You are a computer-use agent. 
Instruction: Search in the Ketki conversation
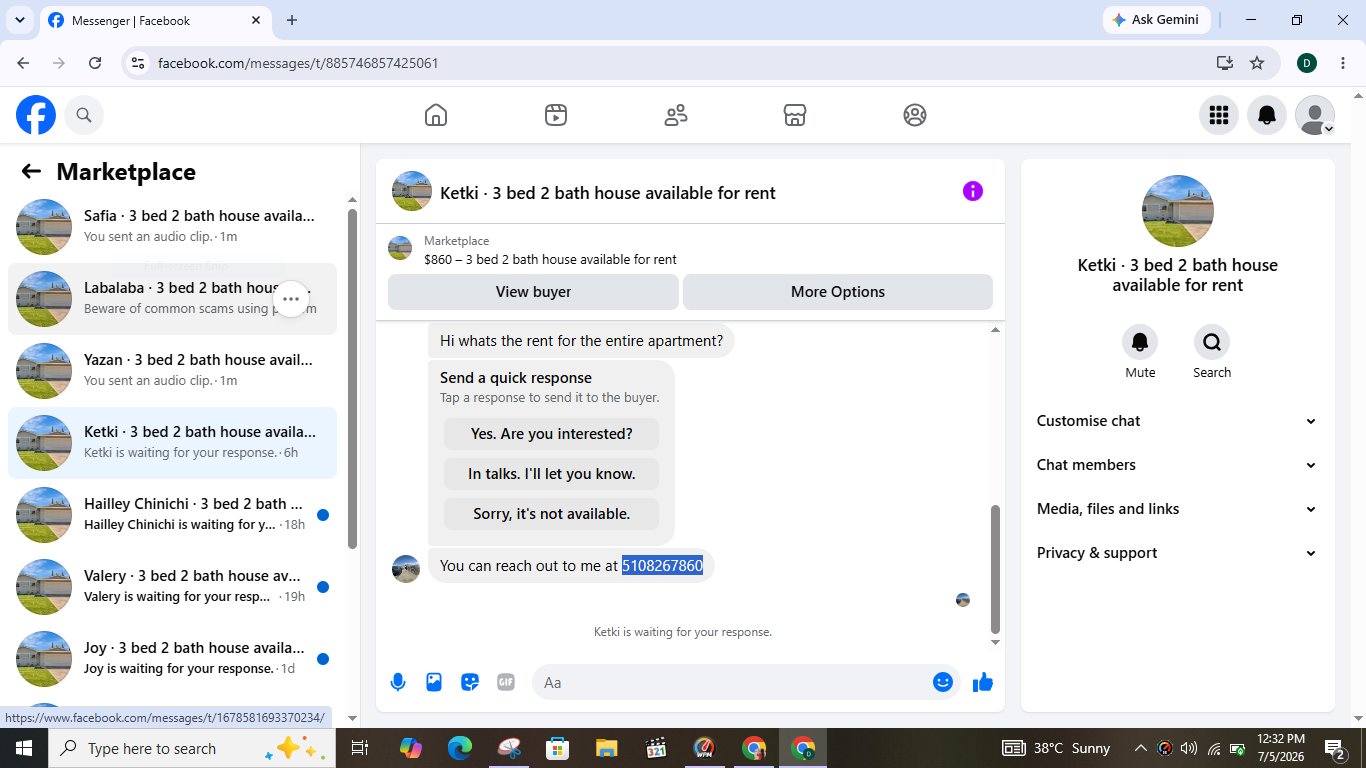click(1212, 343)
